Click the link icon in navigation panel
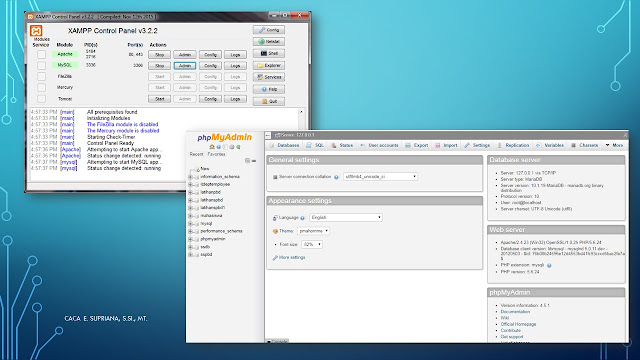Screen dimensions: 640x360 254,161
